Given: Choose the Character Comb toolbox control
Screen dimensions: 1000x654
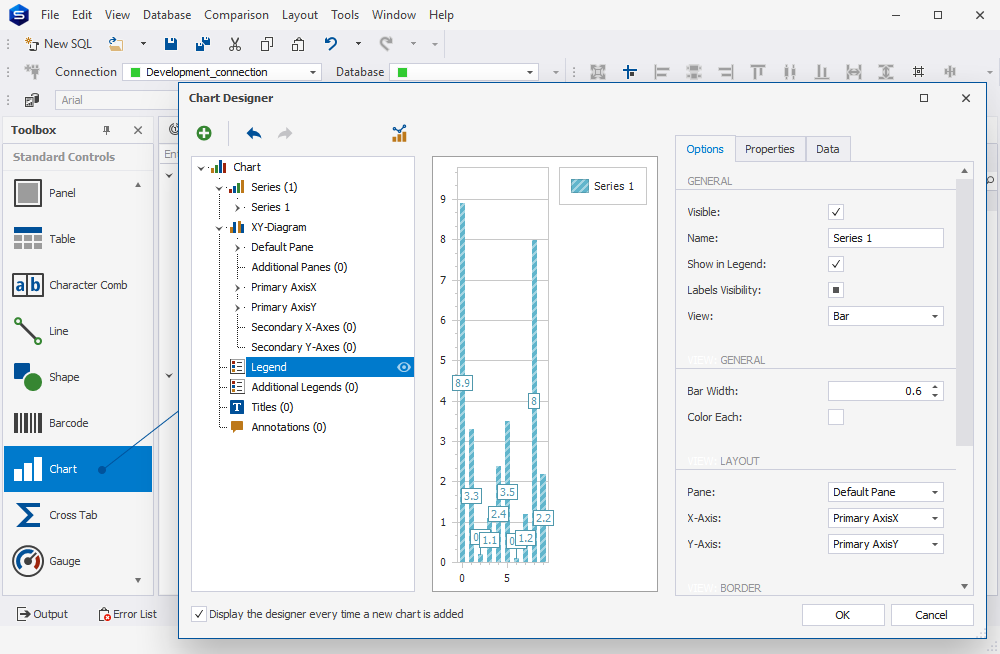Looking at the screenshot, I should tap(78, 285).
